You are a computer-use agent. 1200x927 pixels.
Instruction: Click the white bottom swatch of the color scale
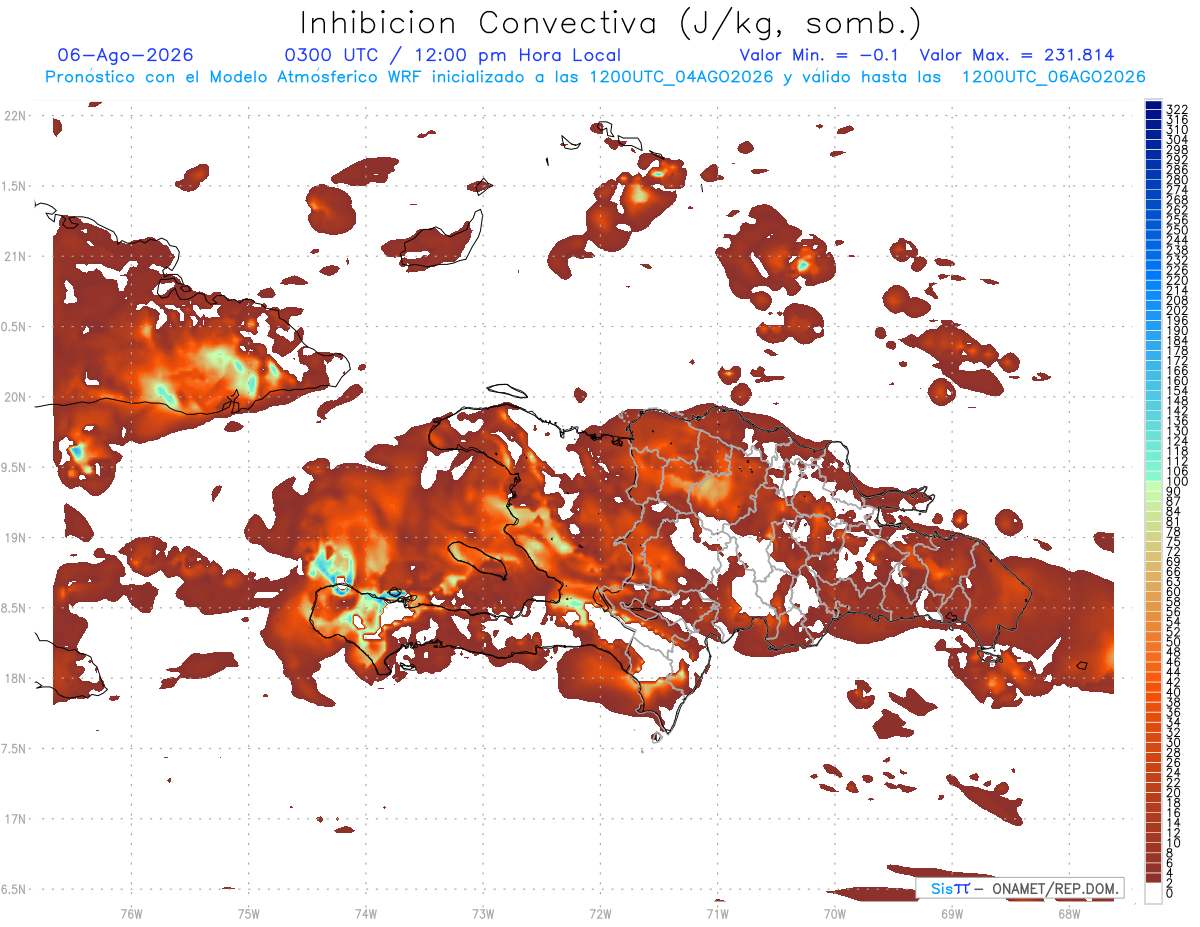1153,892
